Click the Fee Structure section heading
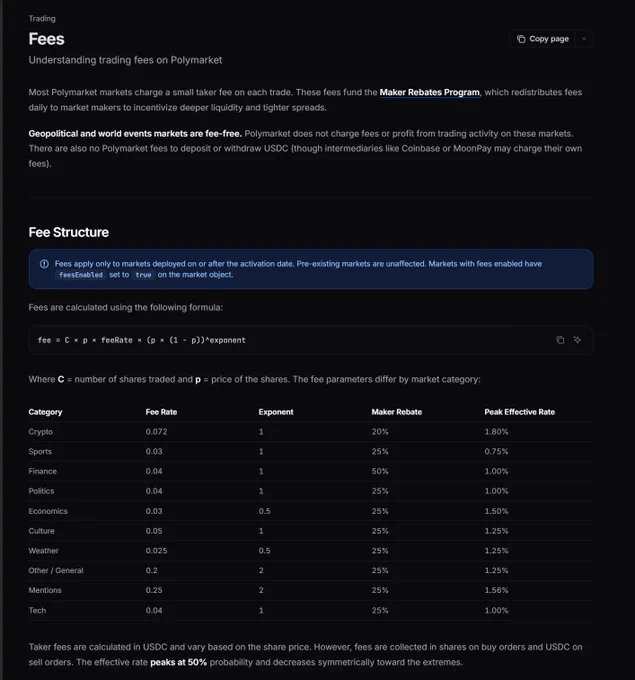635x680 pixels. (69, 232)
